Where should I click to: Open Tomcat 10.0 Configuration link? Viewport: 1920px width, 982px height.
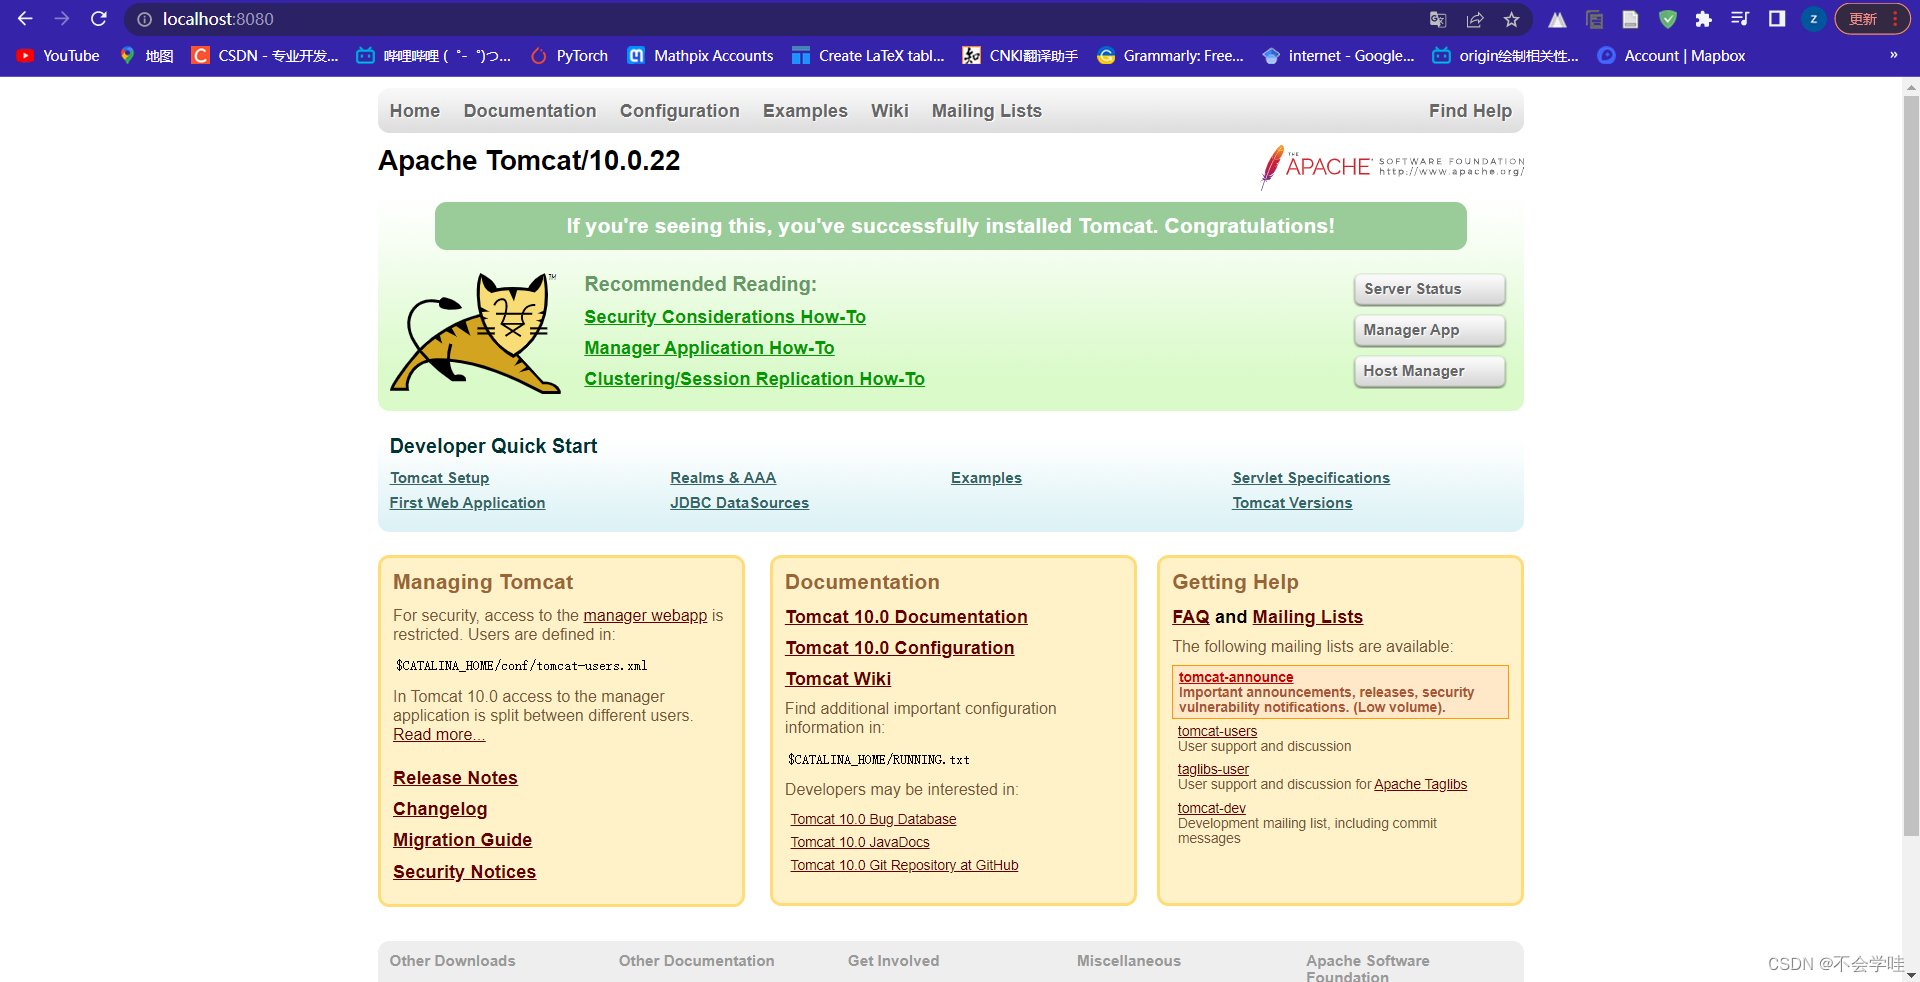click(899, 648)
